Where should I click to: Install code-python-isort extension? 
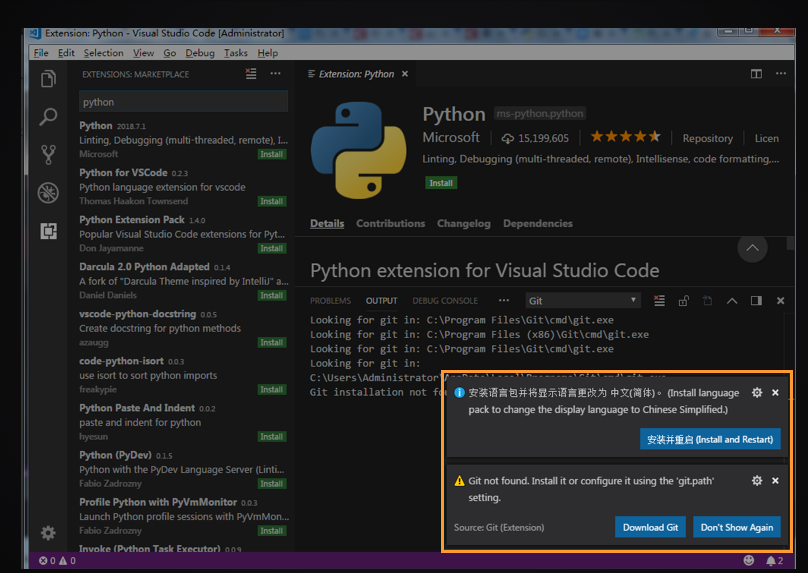coord(272,390)
